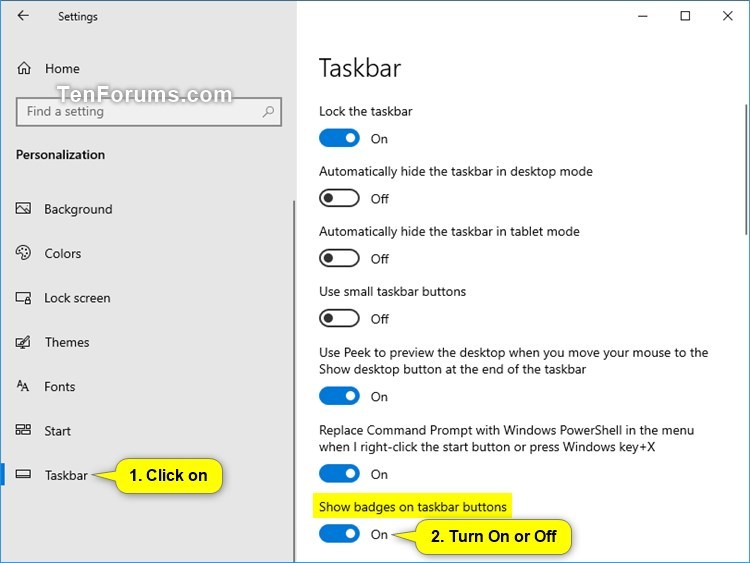Click the Find a setting search box

149,112
